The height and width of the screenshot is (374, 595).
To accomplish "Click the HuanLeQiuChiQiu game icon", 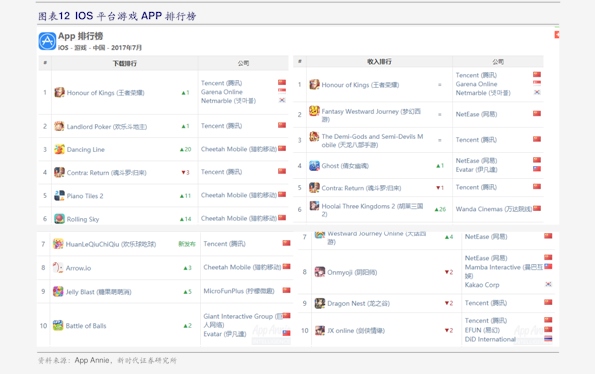I will coord(58,244).
